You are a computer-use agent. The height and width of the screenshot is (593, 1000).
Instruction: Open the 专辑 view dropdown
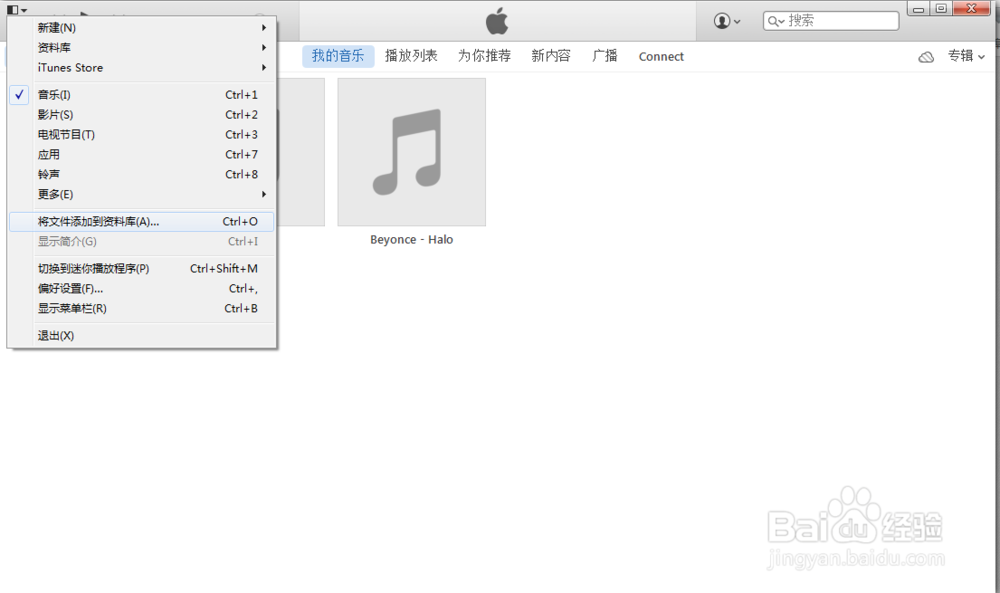(966, 56)
